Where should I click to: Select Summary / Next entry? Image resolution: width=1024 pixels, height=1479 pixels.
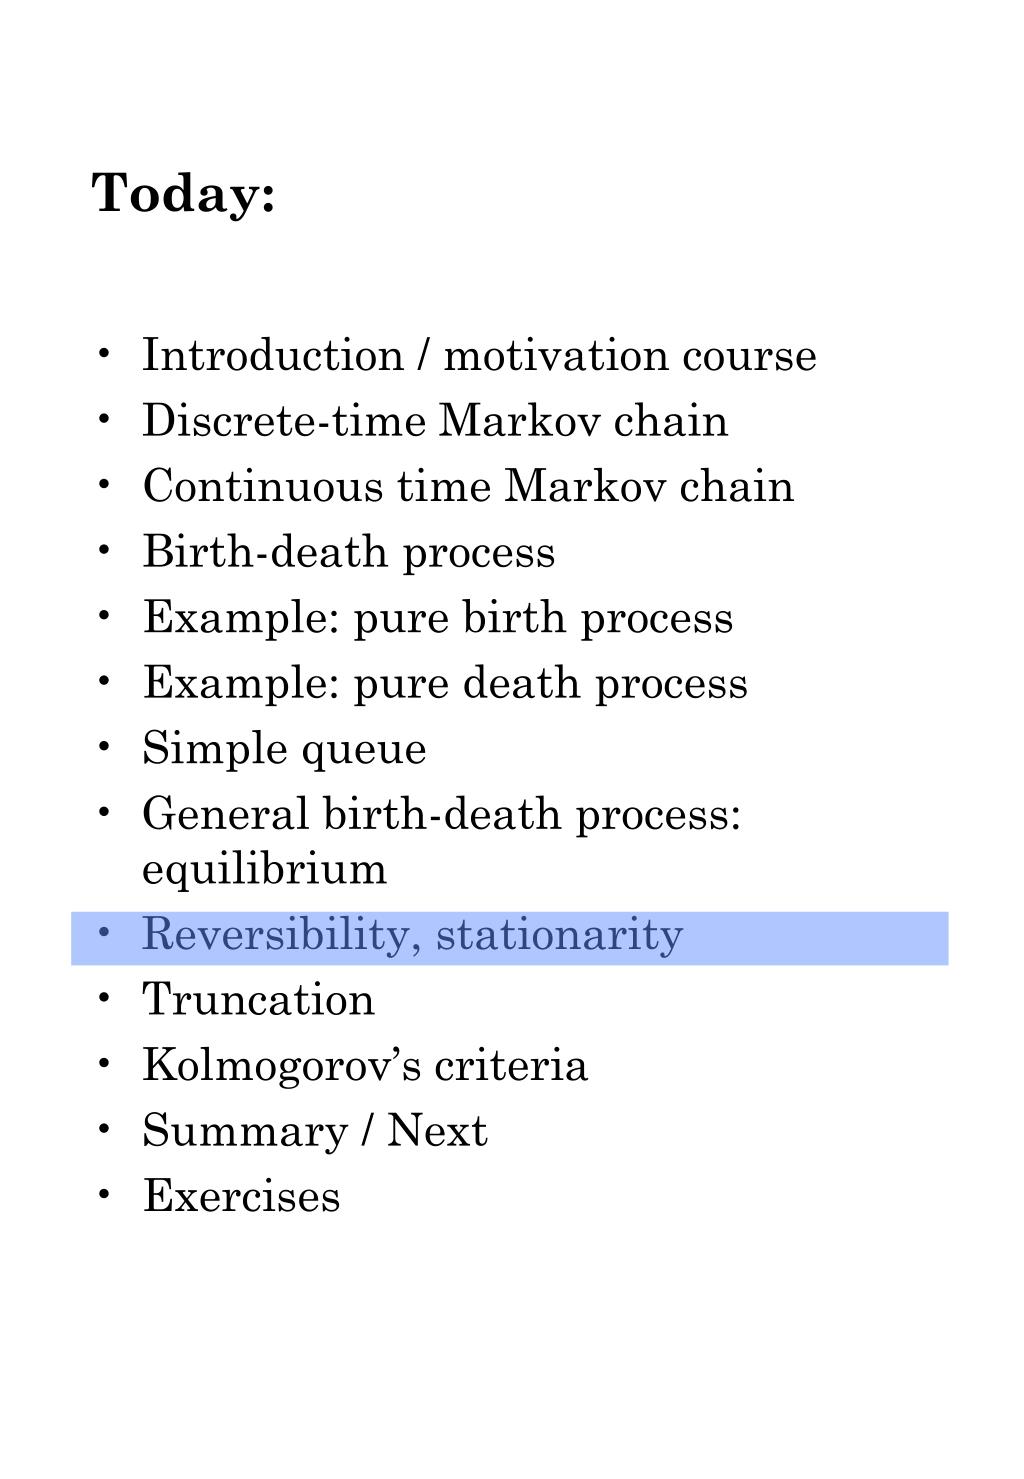pos(314,1131)
